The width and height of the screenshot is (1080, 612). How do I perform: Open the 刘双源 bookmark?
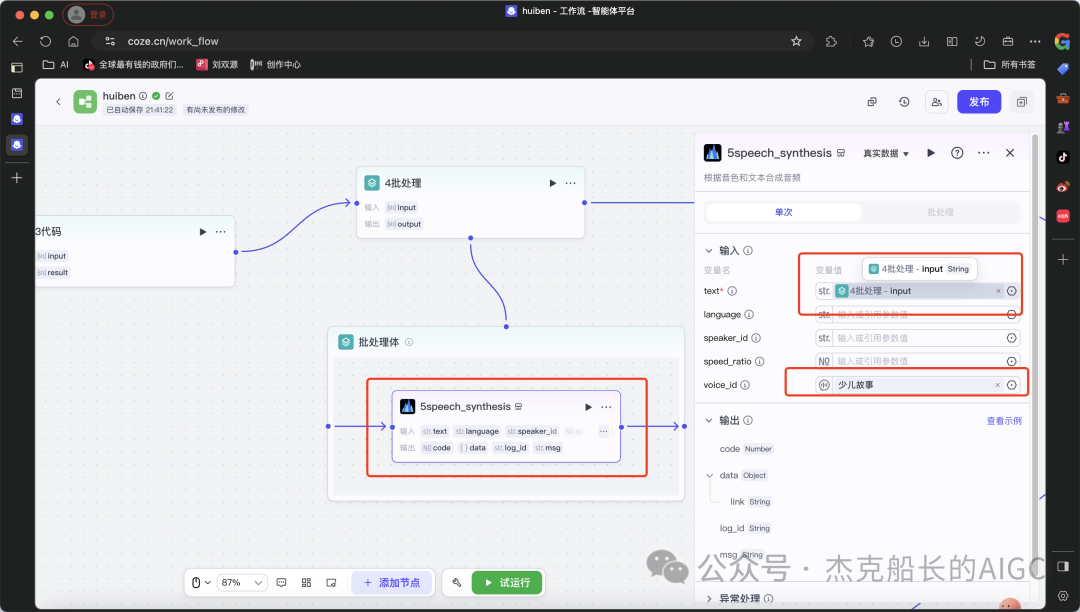coord(217,65)
